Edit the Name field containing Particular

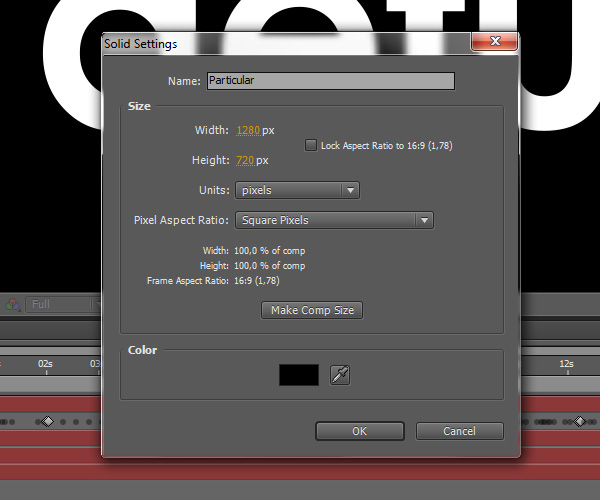click(331, 81)
